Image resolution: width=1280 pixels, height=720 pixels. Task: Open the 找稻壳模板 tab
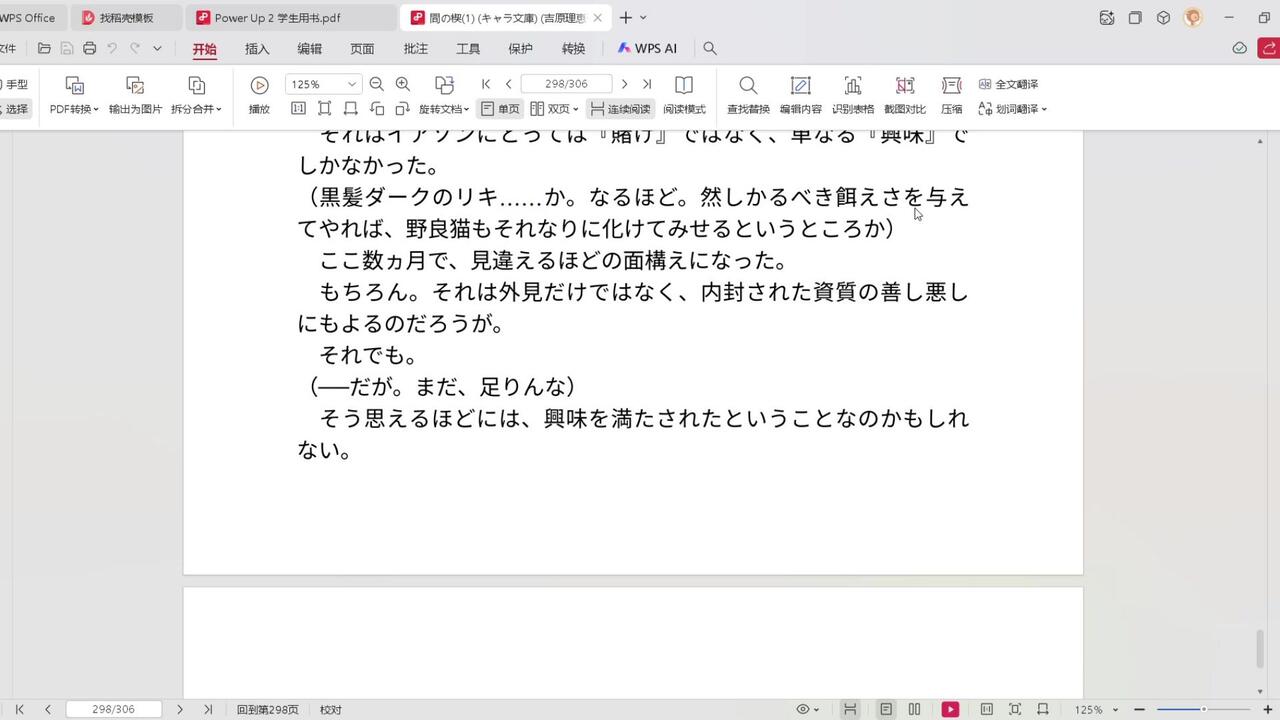point(126,18)
